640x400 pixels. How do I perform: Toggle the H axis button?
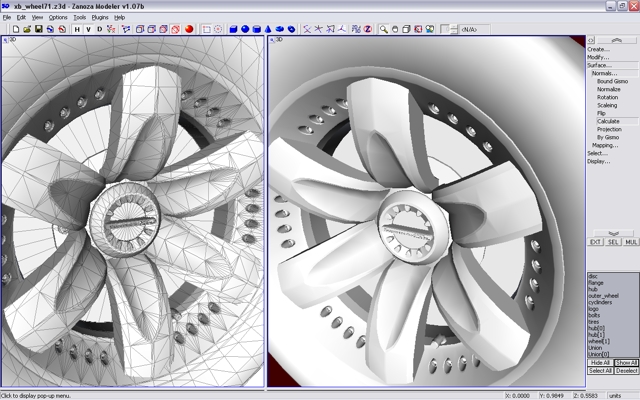77,29
